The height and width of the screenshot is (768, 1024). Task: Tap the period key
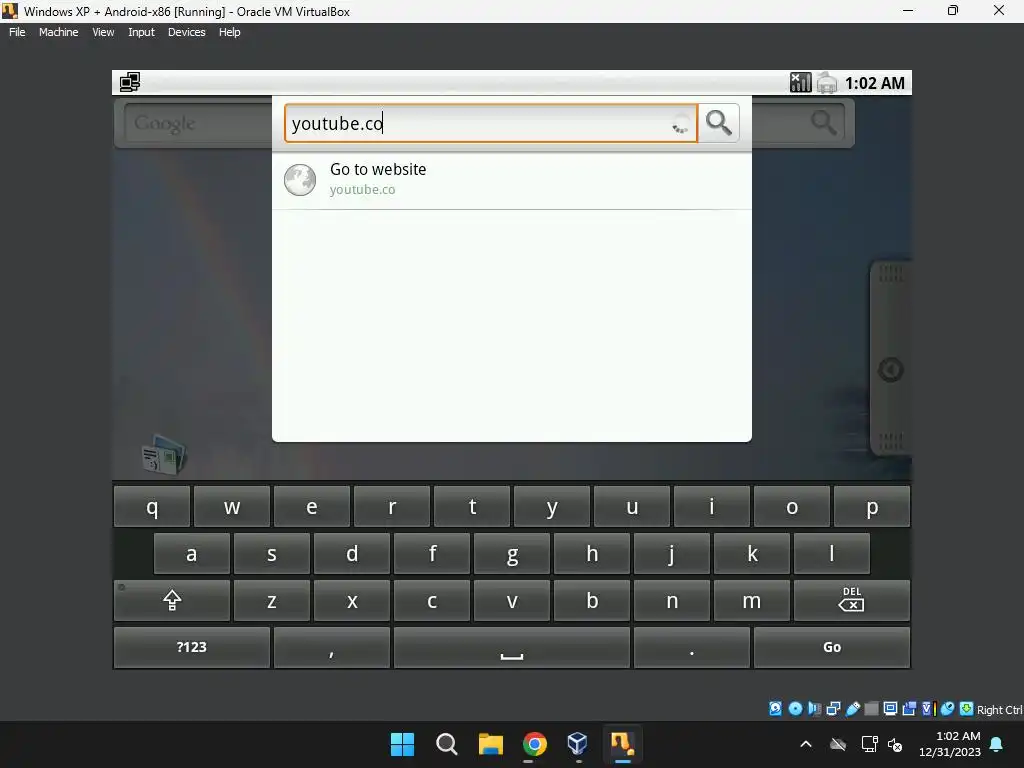click(692, 647)
